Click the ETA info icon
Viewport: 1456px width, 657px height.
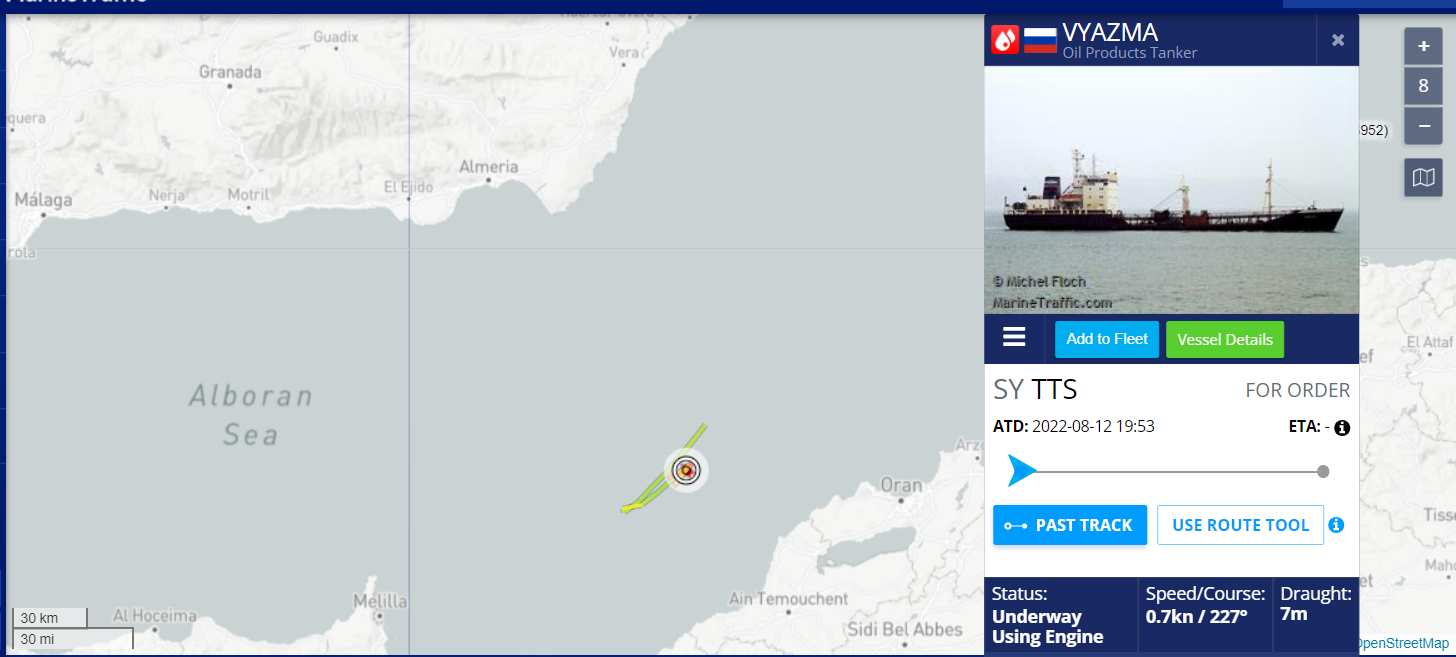click(x=1342, y=428)
